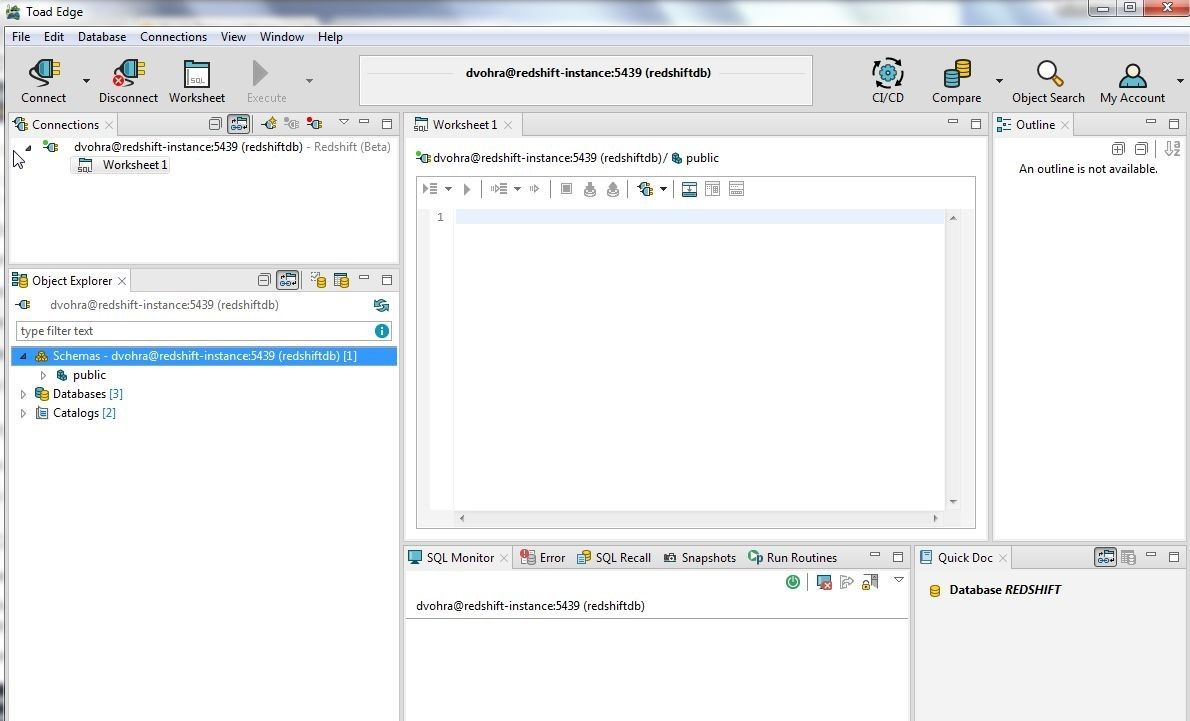The height and width of the screenshot is (721, 1190).
Task: Open a new Worksheet from main toolbar
Action: click(197, 81)
